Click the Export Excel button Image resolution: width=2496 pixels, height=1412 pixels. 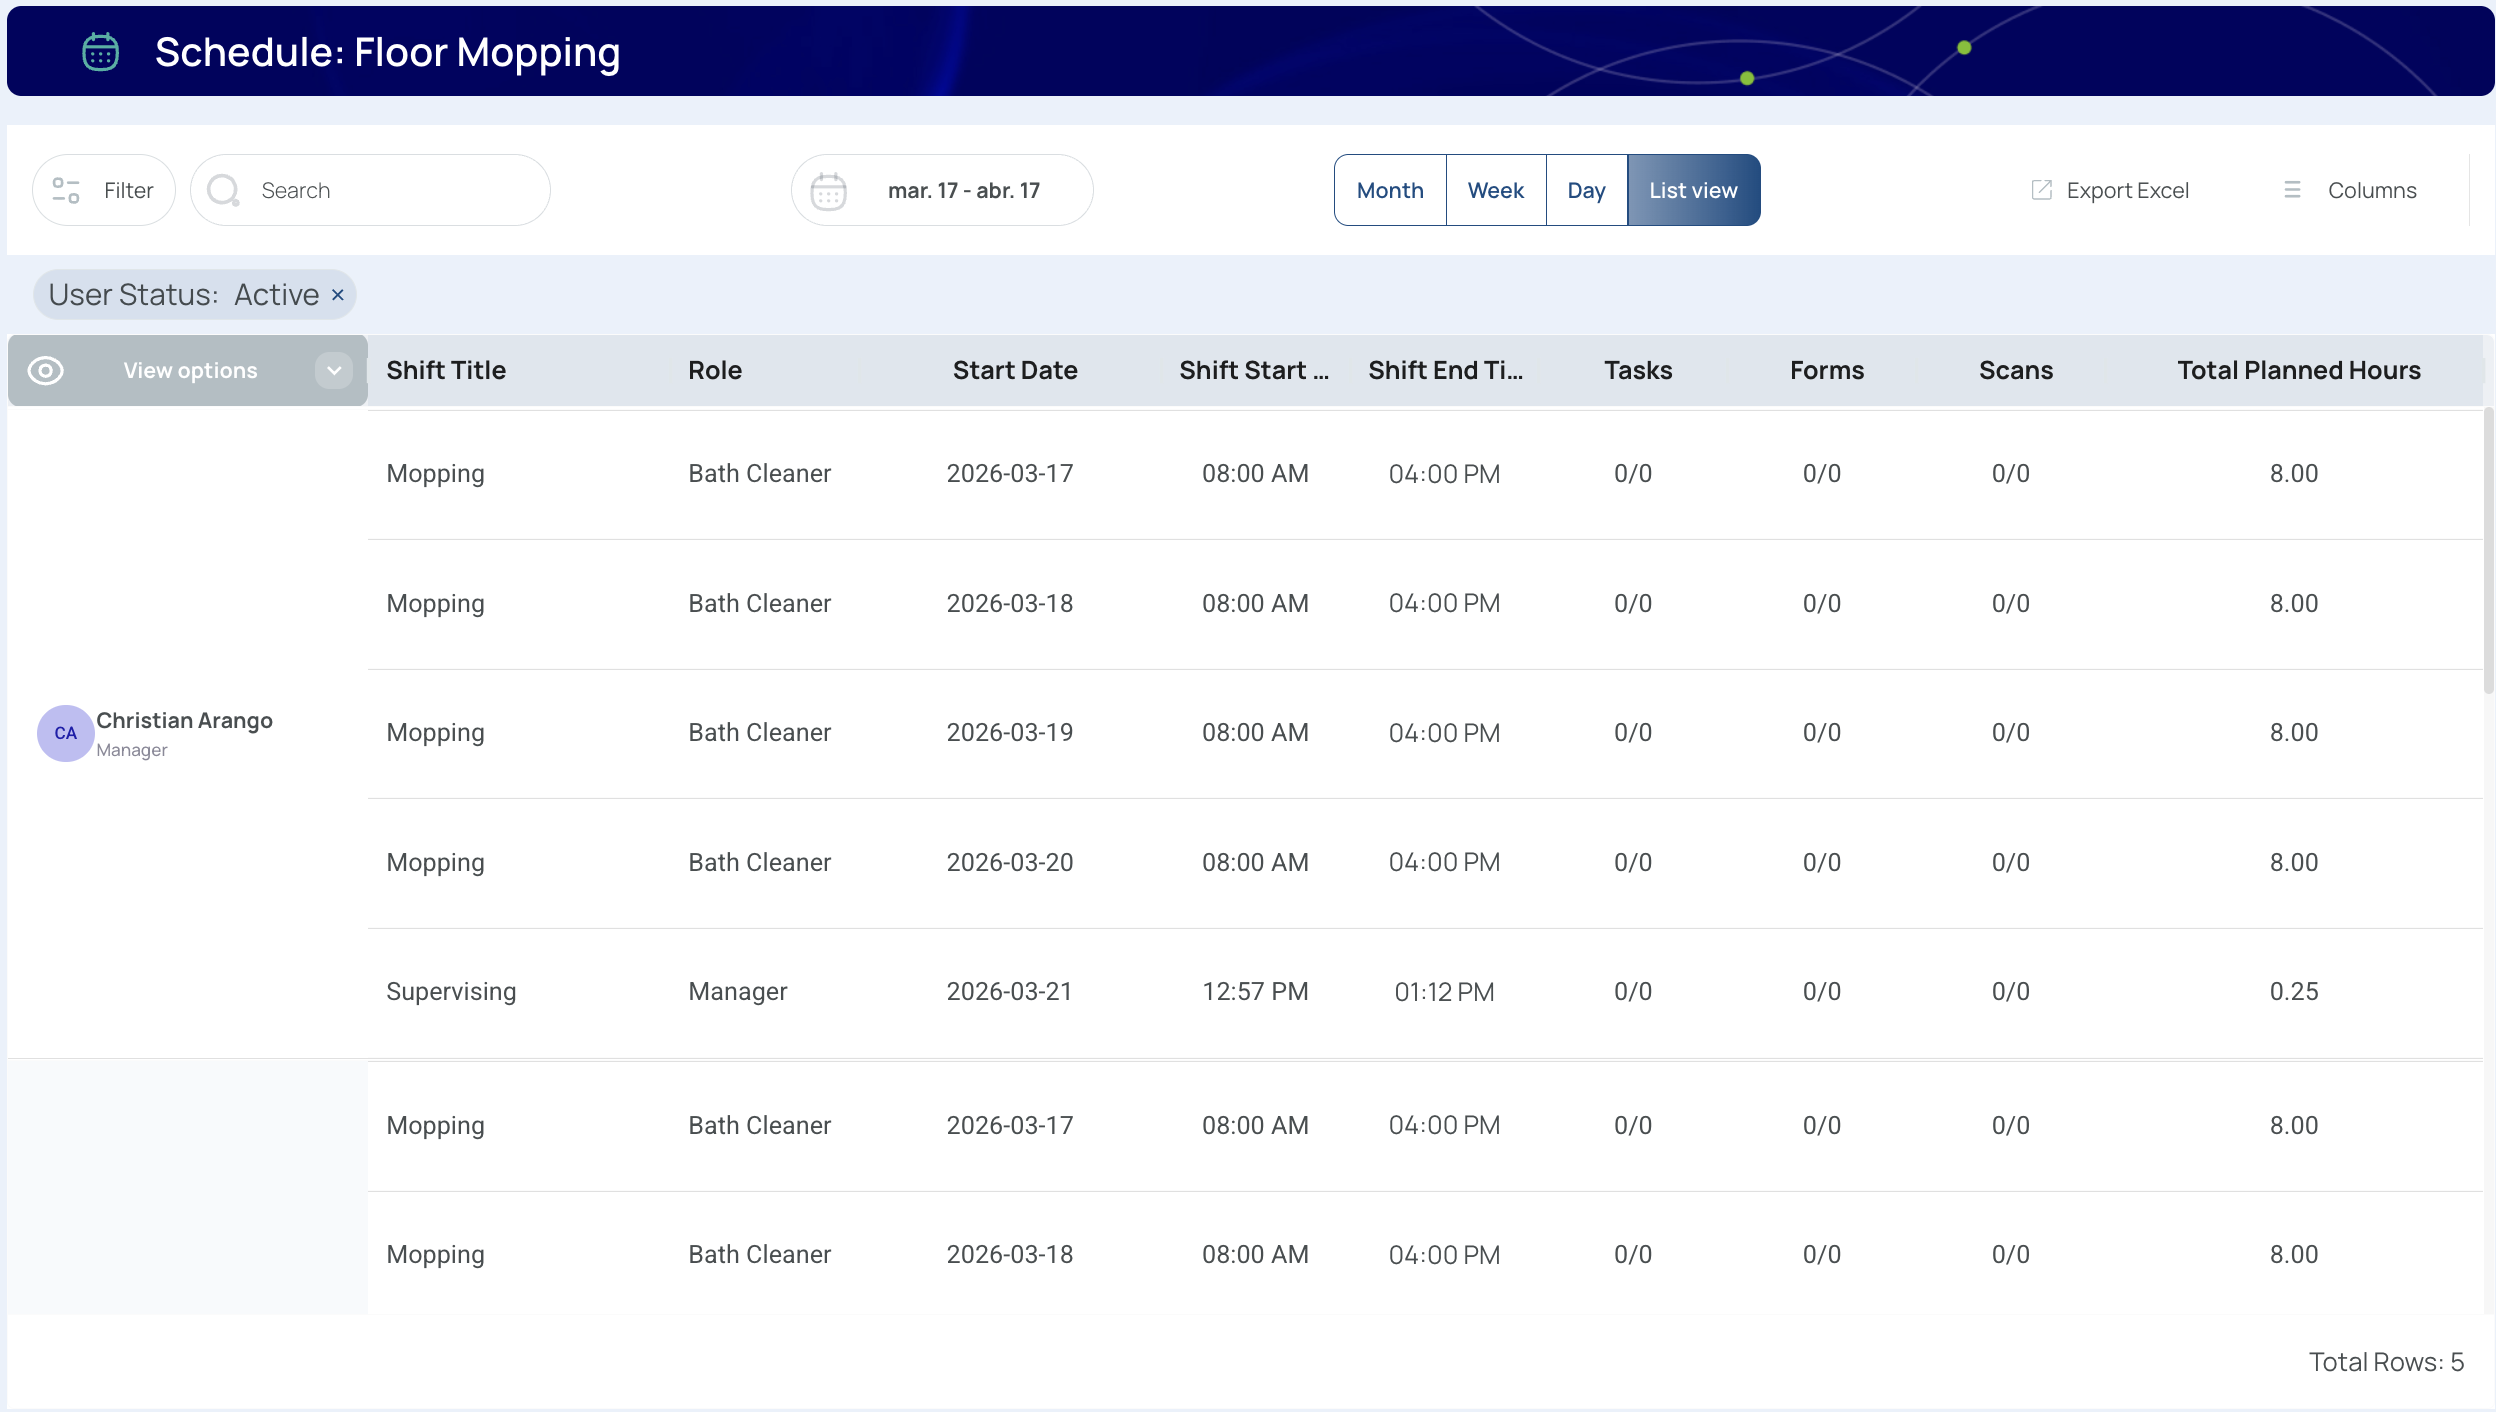[2127, 190]
